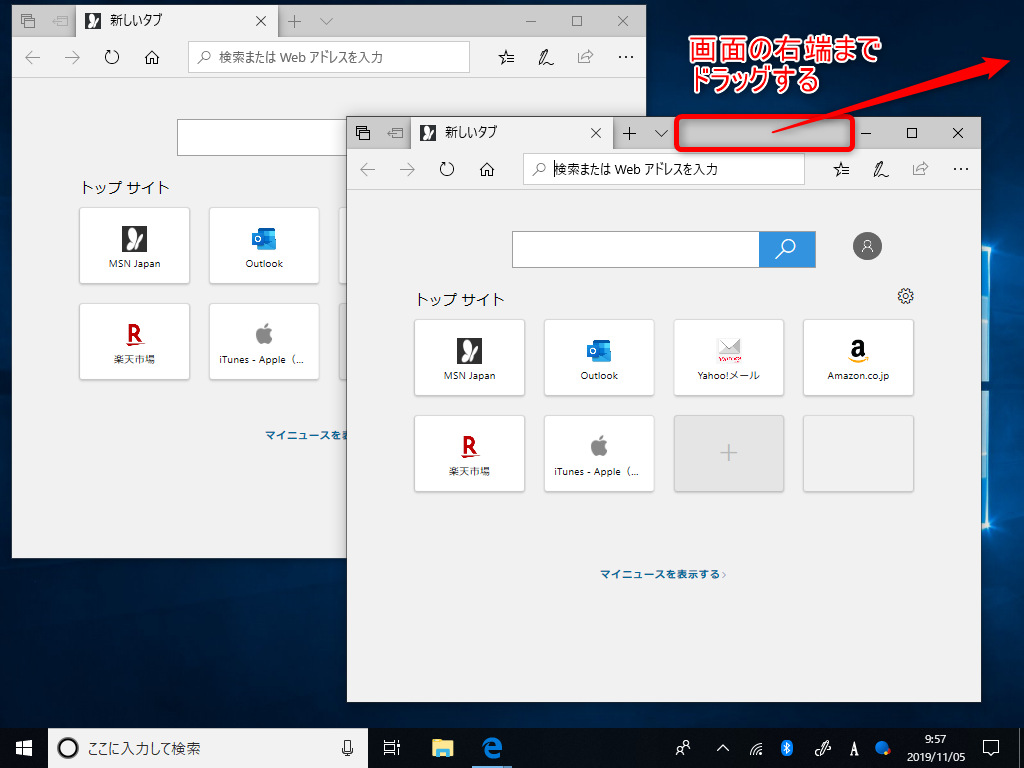Click the blue search button

pos(787,249)
